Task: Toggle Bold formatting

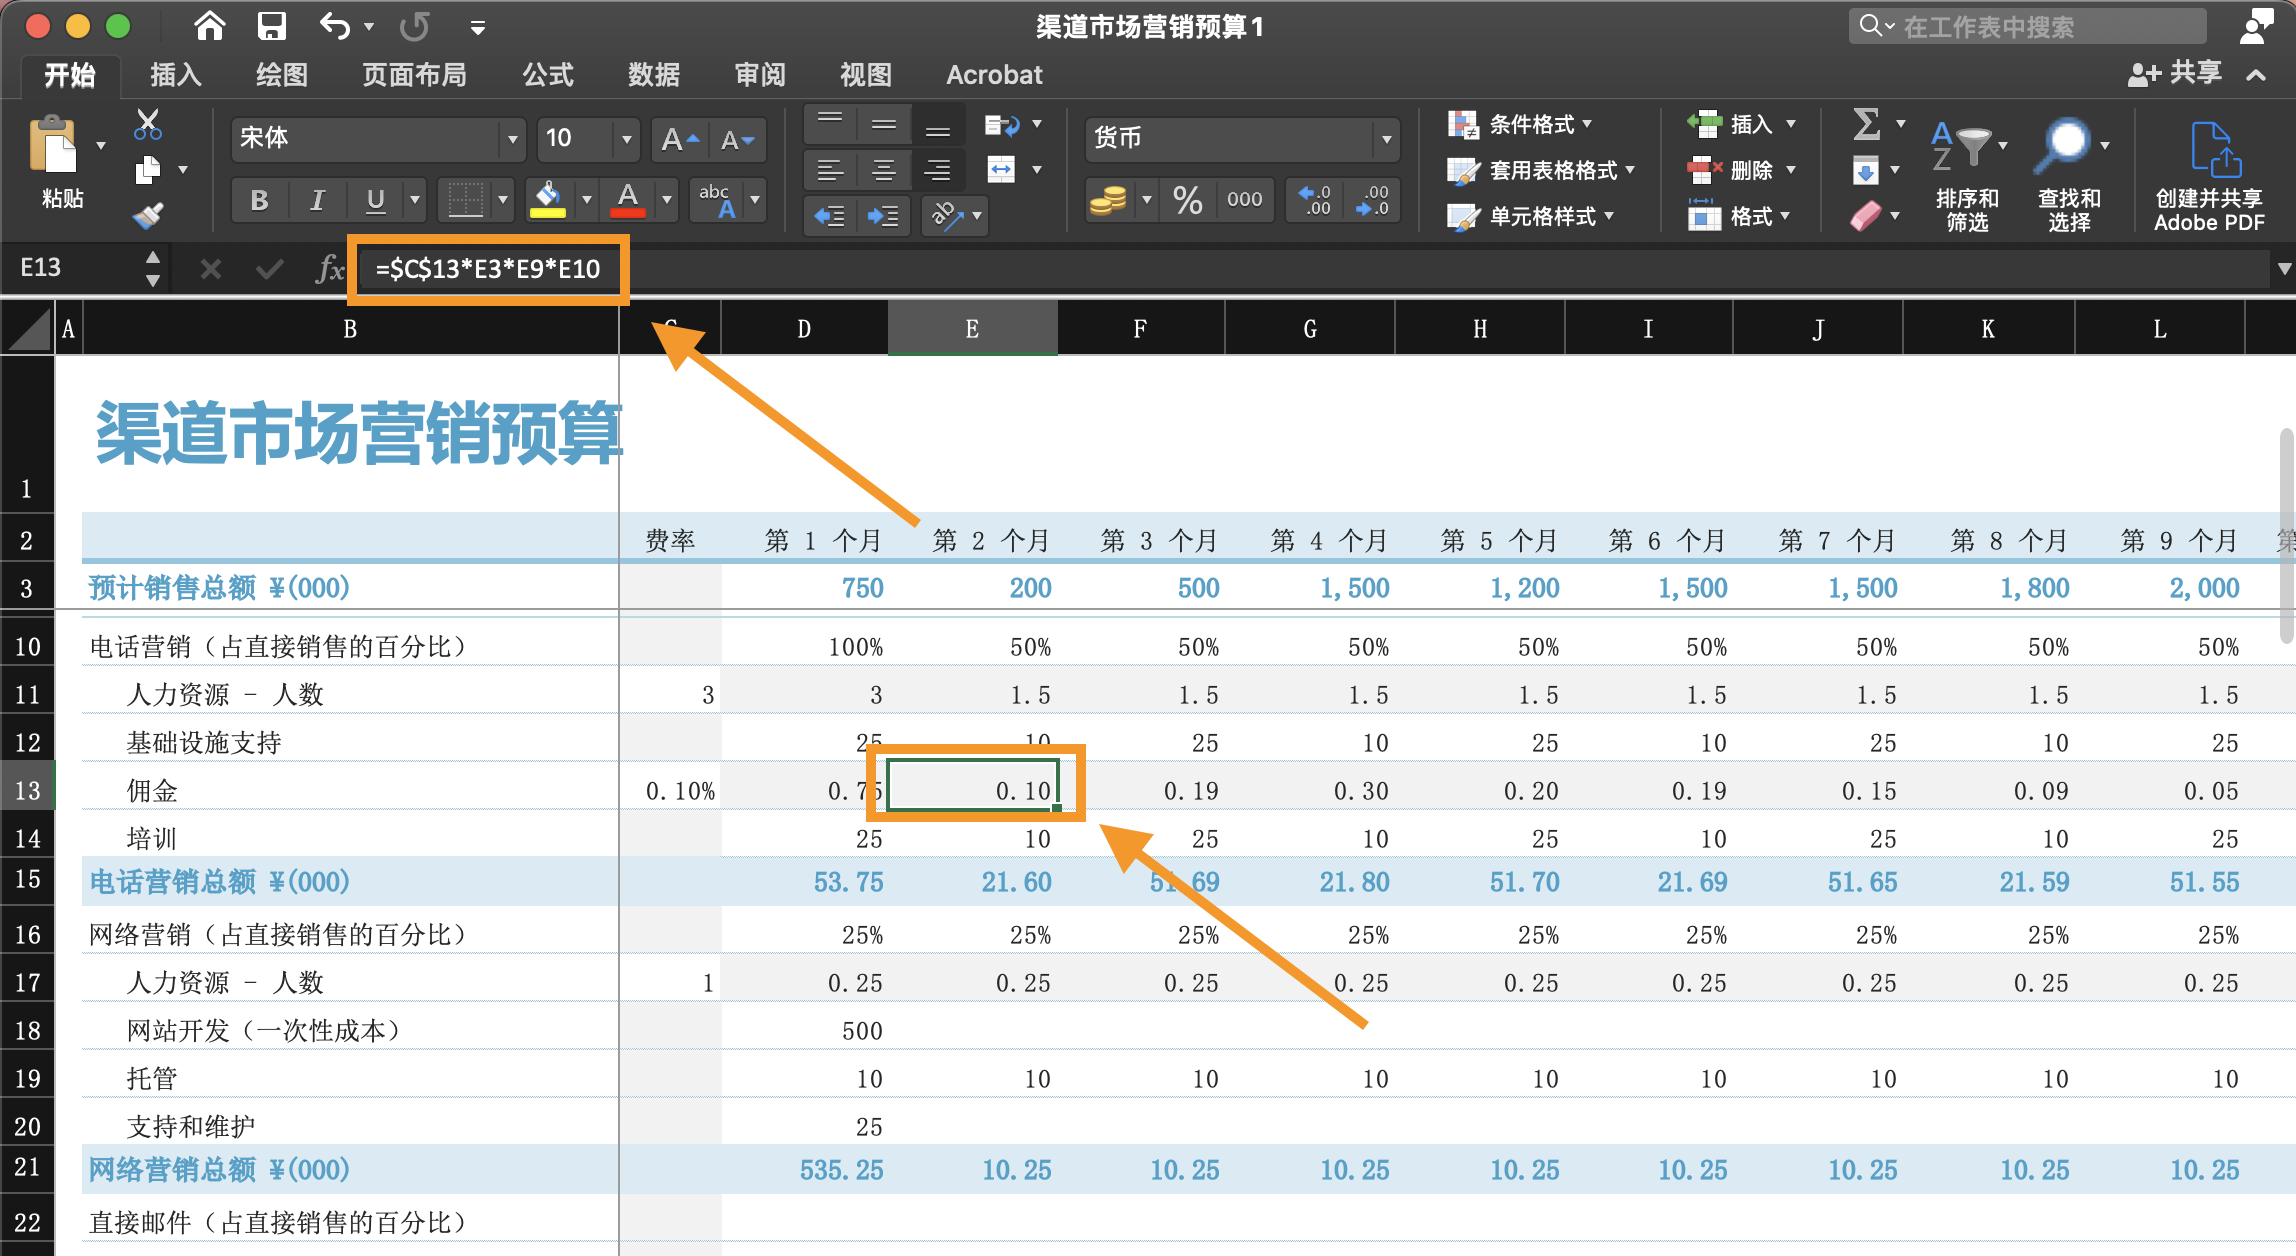Action: 259,201
